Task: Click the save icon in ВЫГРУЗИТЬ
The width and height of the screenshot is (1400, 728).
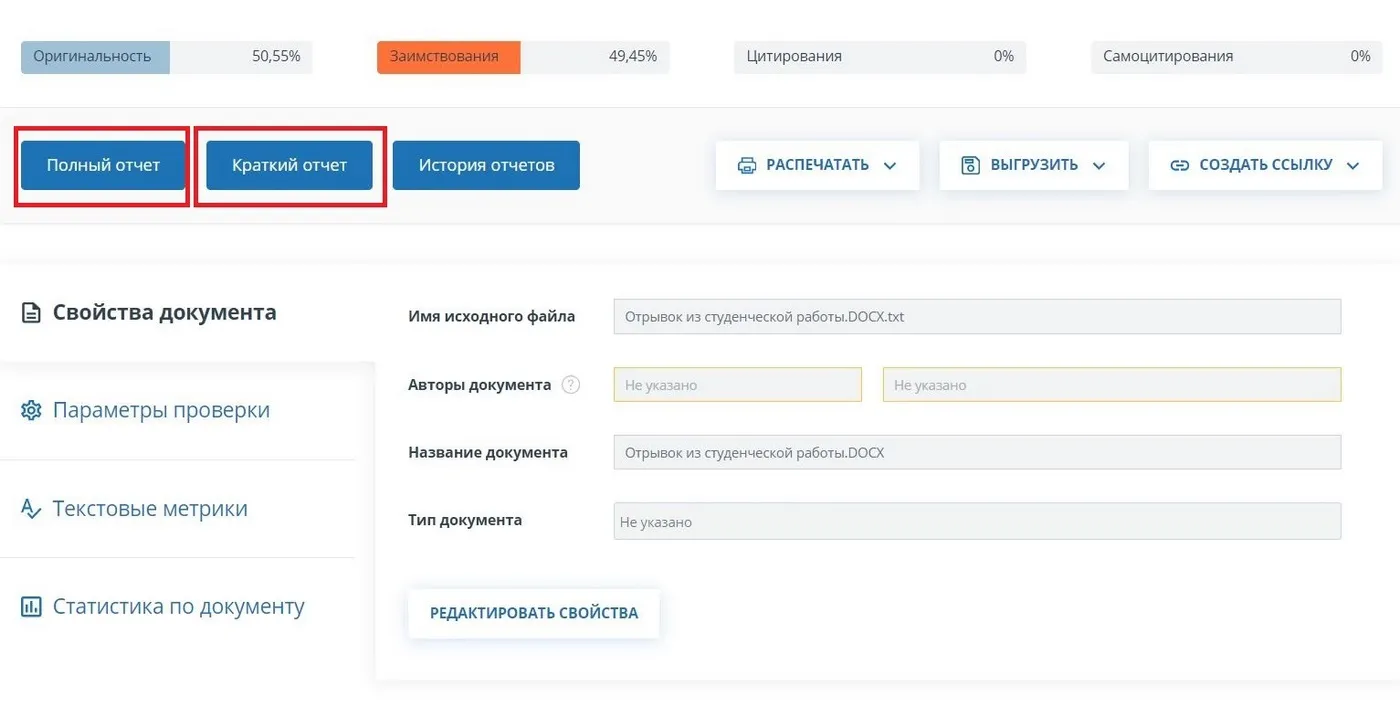Action: click(x=970, y=166)
